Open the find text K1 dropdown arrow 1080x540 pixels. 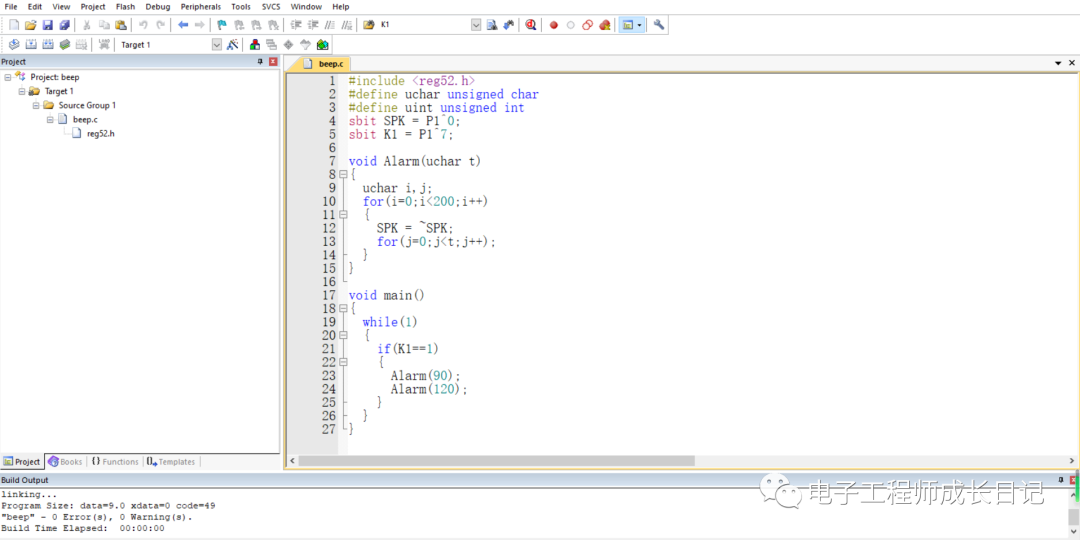(476, 25)
